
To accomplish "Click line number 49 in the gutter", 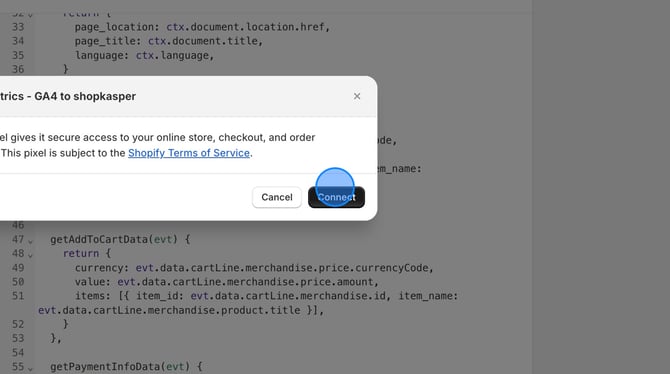I will click(x=18, y=268).
